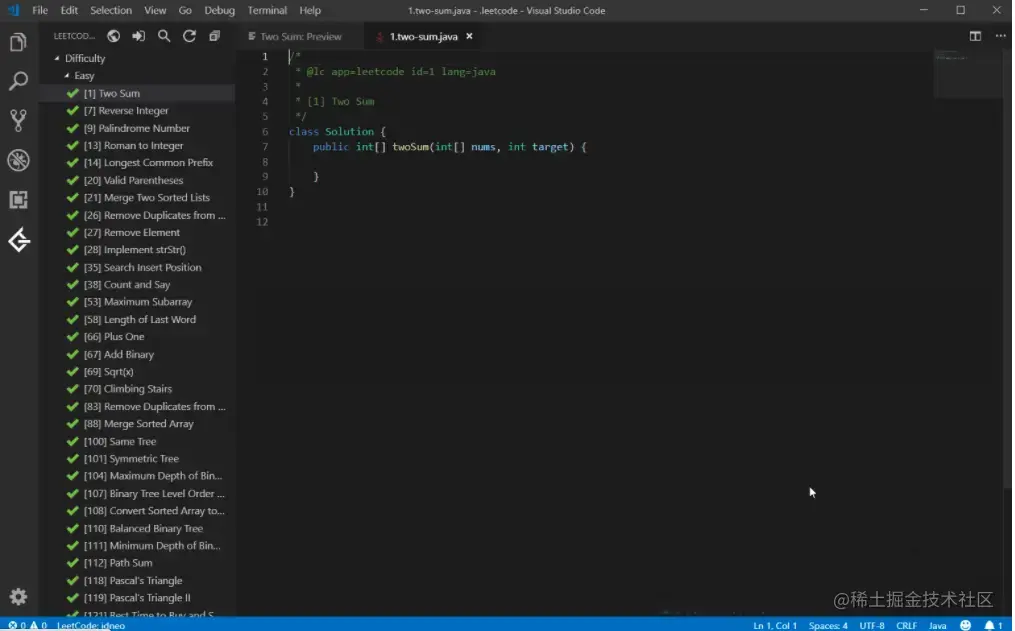Open the editor more actions menu

click(1000, 36)
